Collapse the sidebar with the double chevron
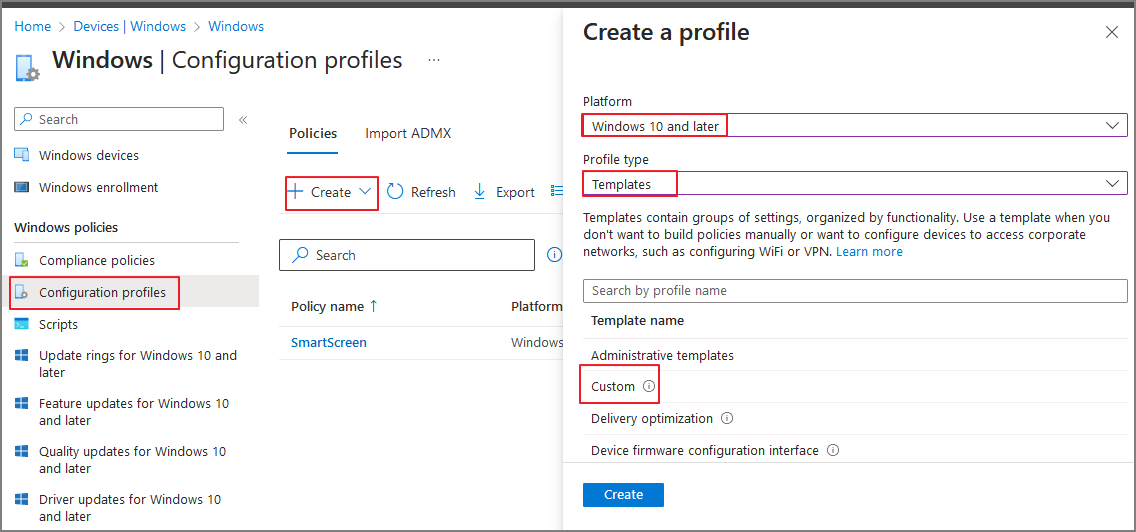The width and height of the screenshot is (1136, 532). point(243,120)
